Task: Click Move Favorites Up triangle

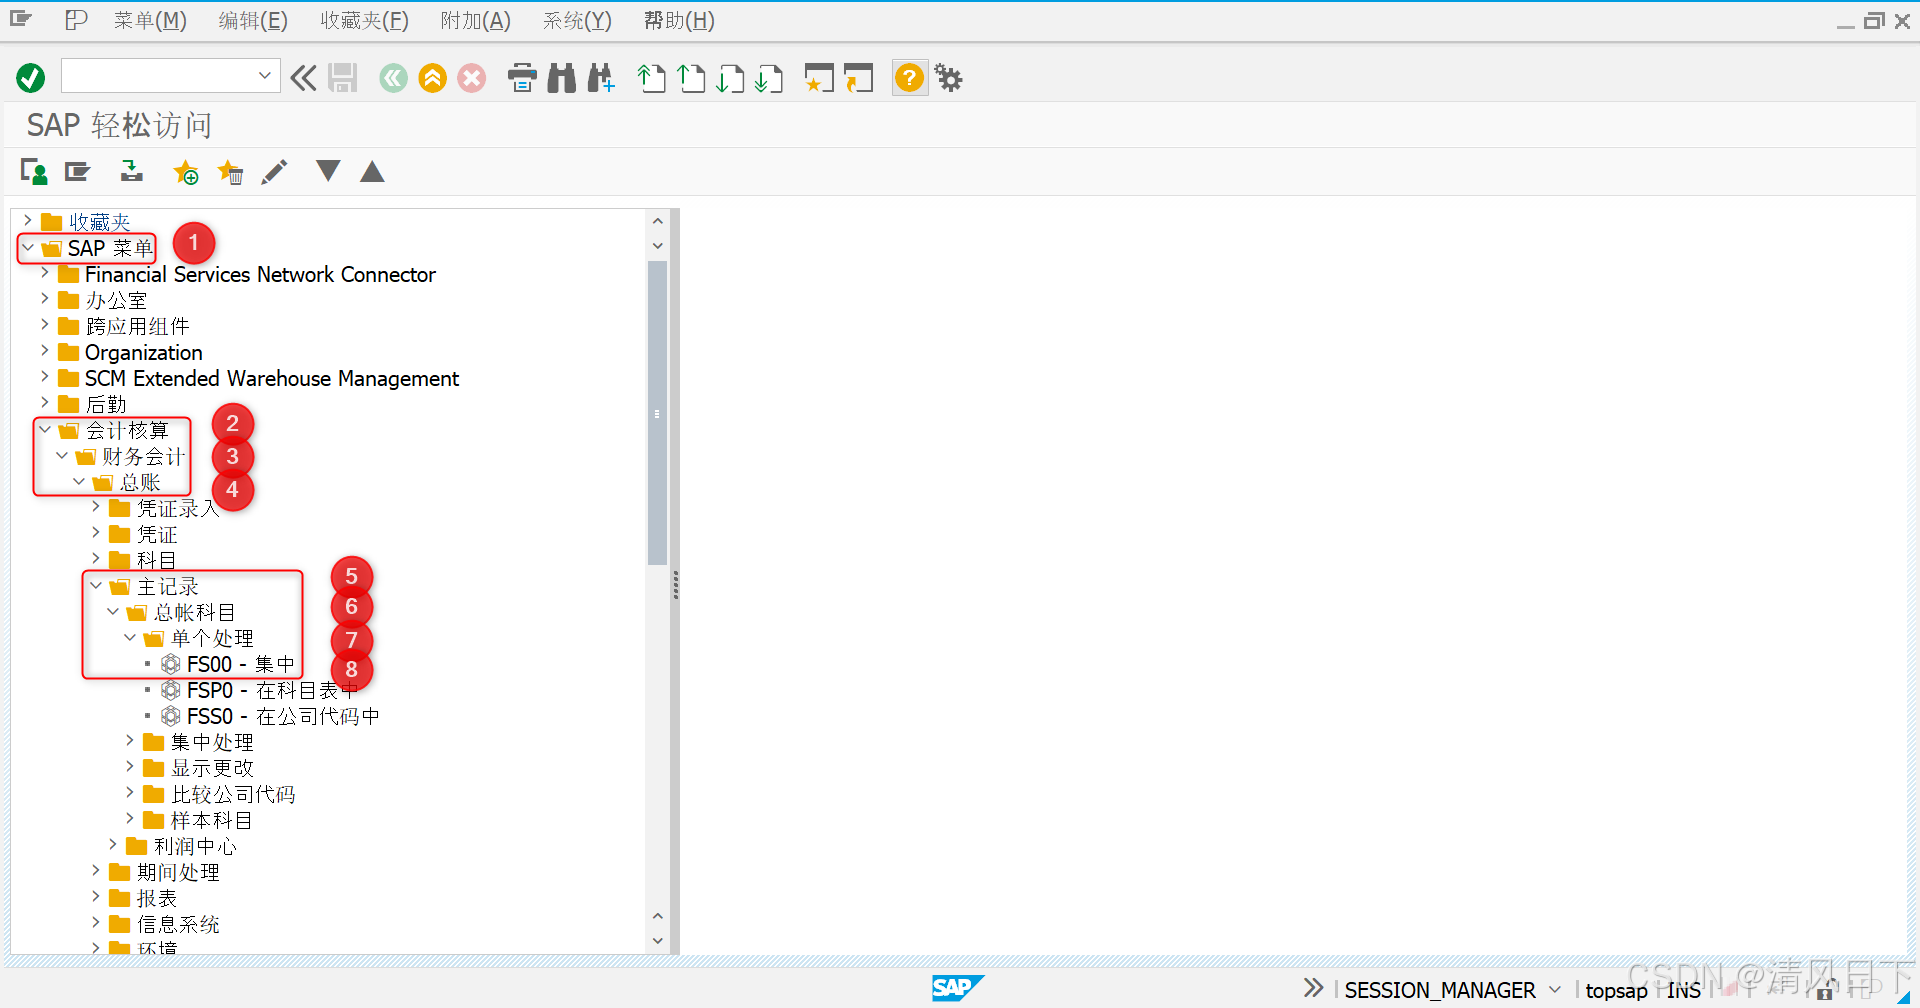Action: (x=372, y=171)
